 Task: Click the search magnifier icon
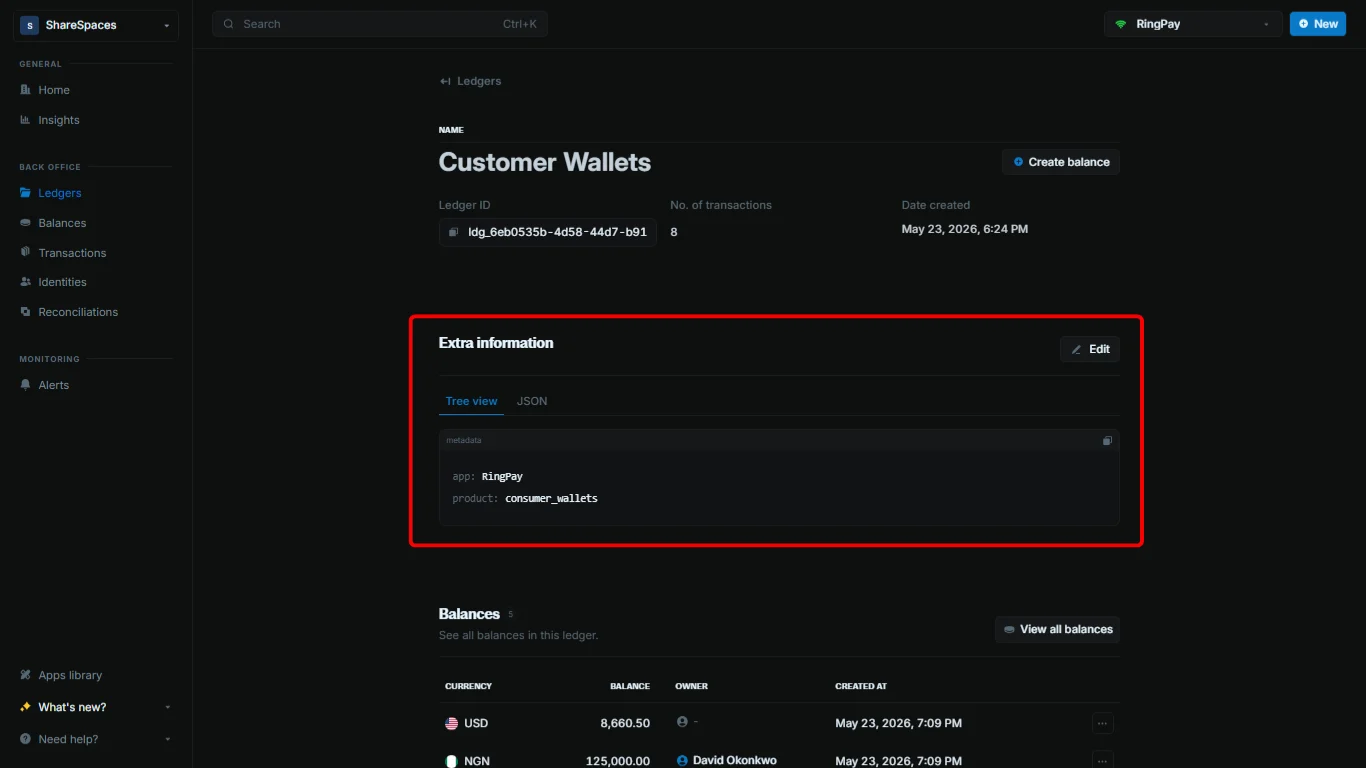coord(229,24)
